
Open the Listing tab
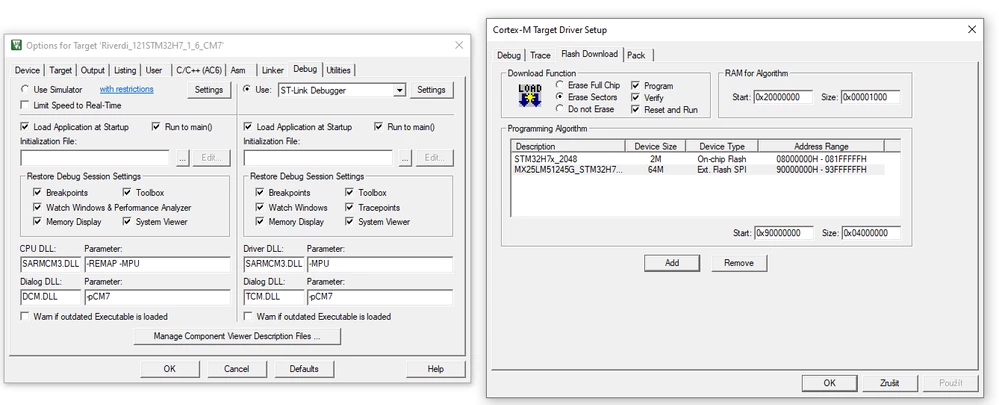[x=126, y=70]
